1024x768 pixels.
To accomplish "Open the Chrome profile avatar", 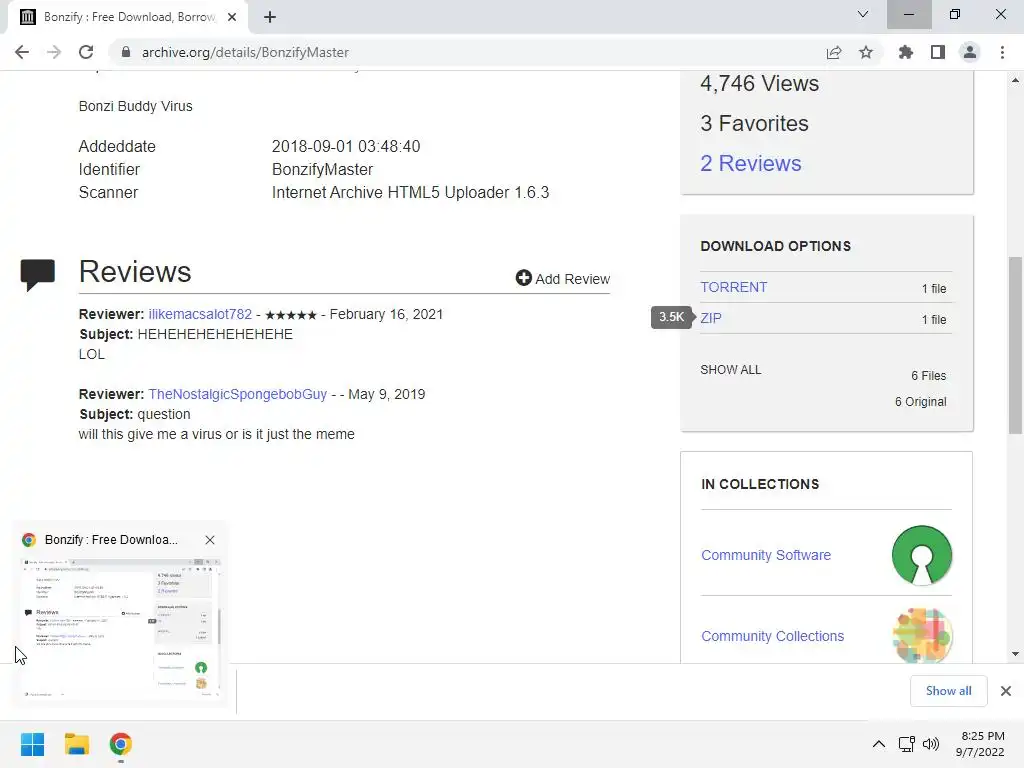I will pyautogui.click(x=970, y=52).
